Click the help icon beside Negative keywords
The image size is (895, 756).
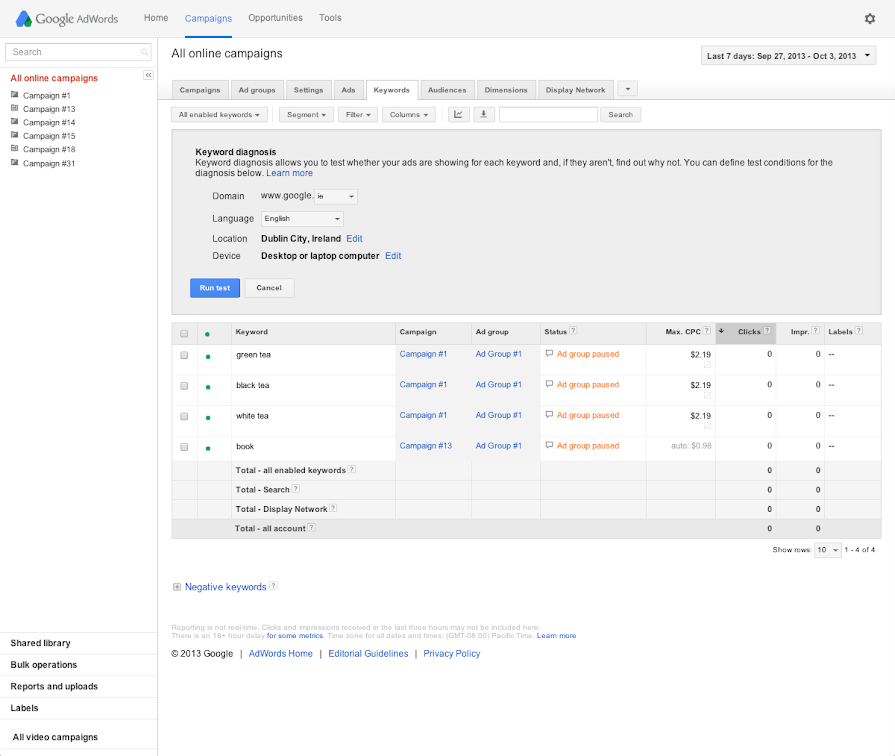click(x=273, y=587)
